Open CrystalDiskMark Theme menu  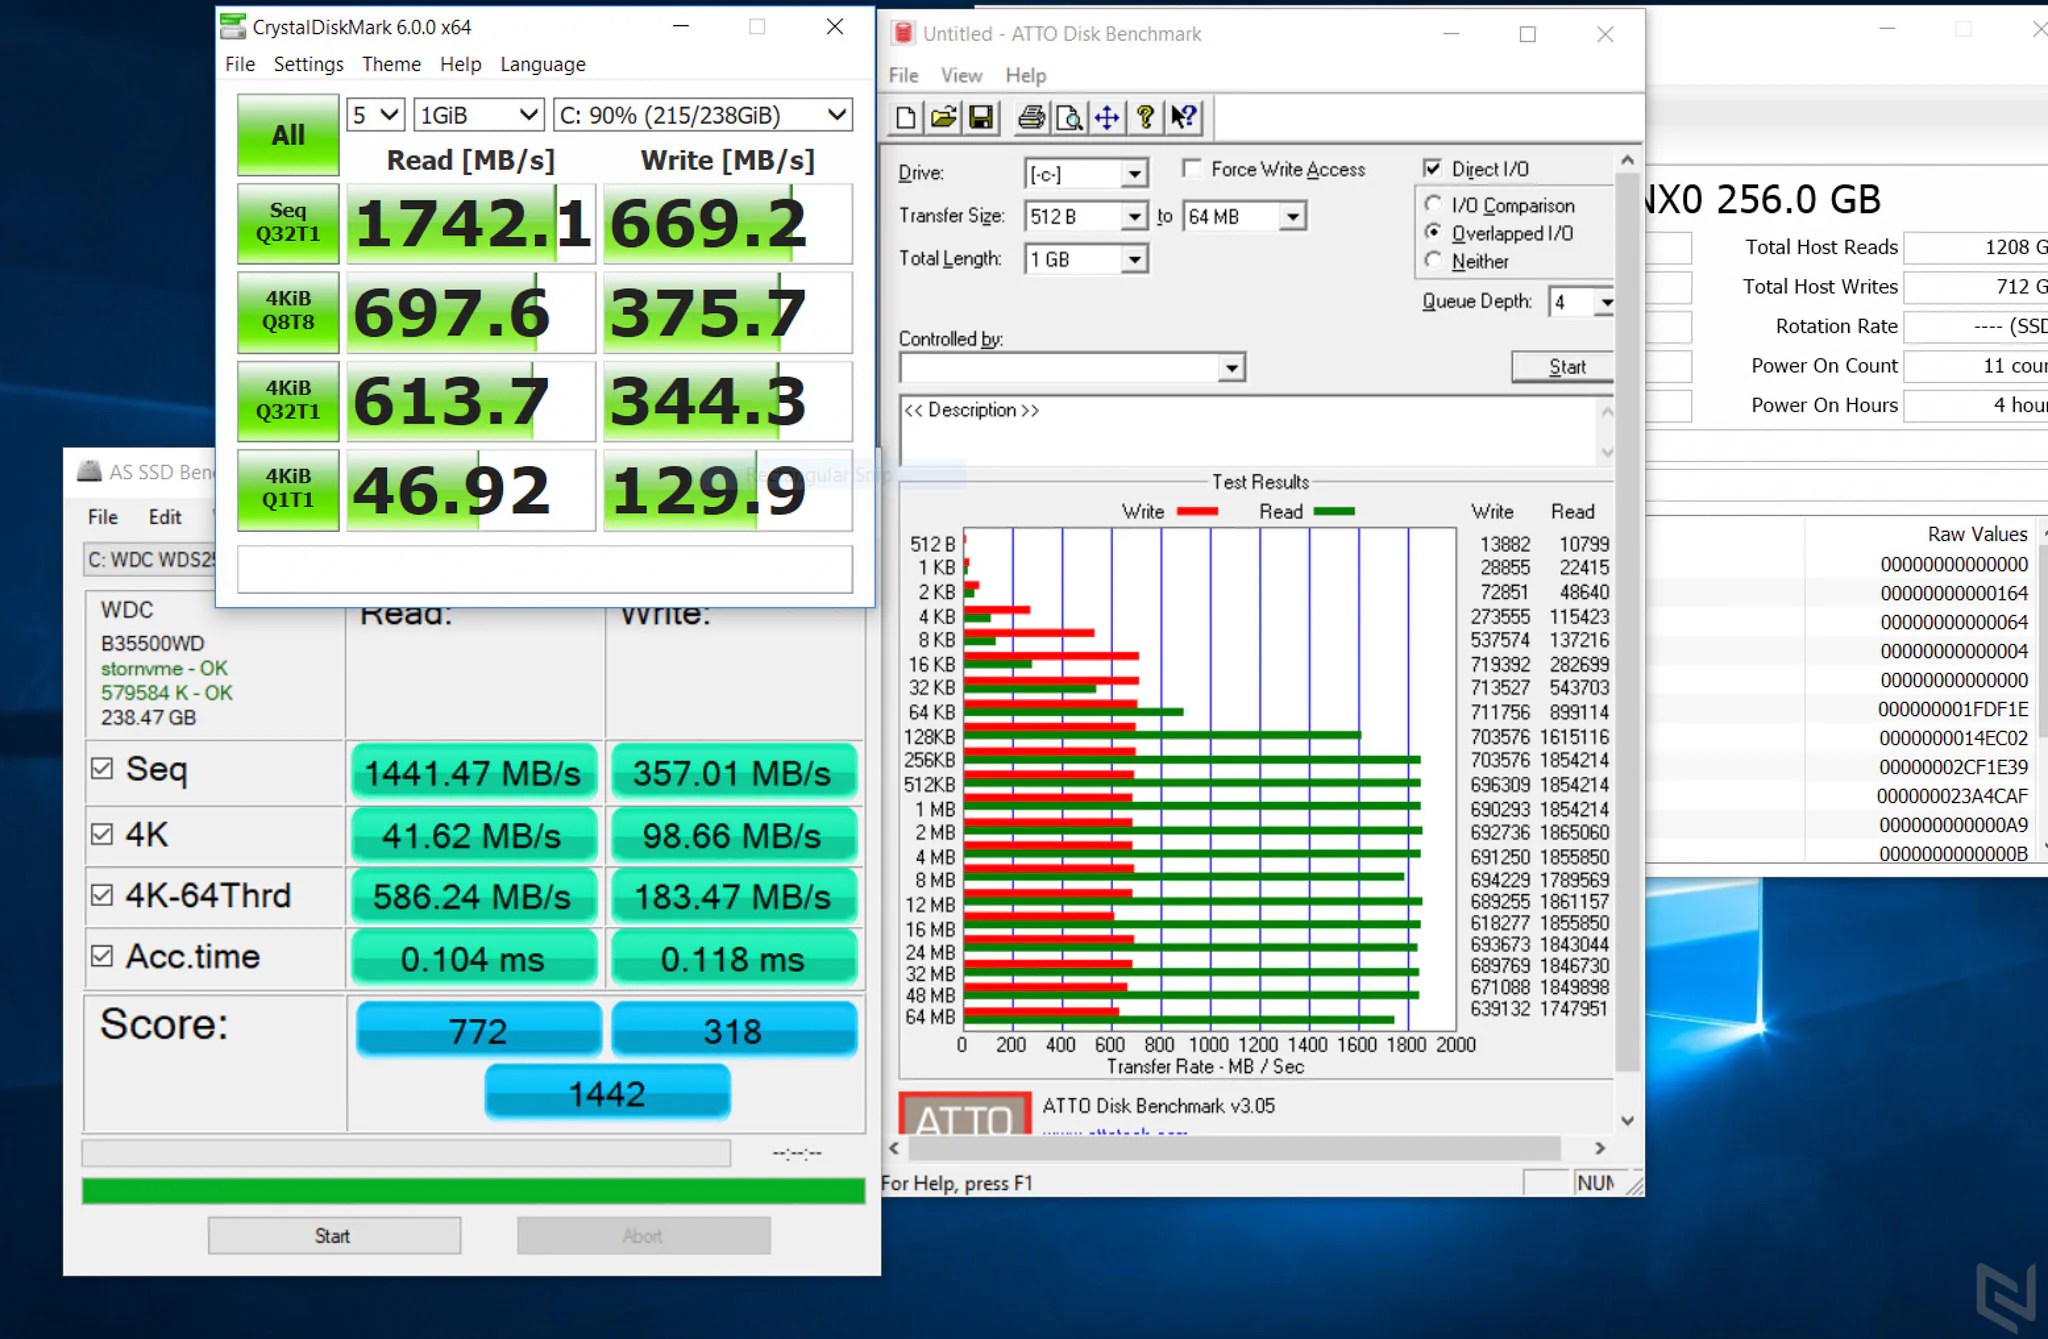[x=391, y=64]
